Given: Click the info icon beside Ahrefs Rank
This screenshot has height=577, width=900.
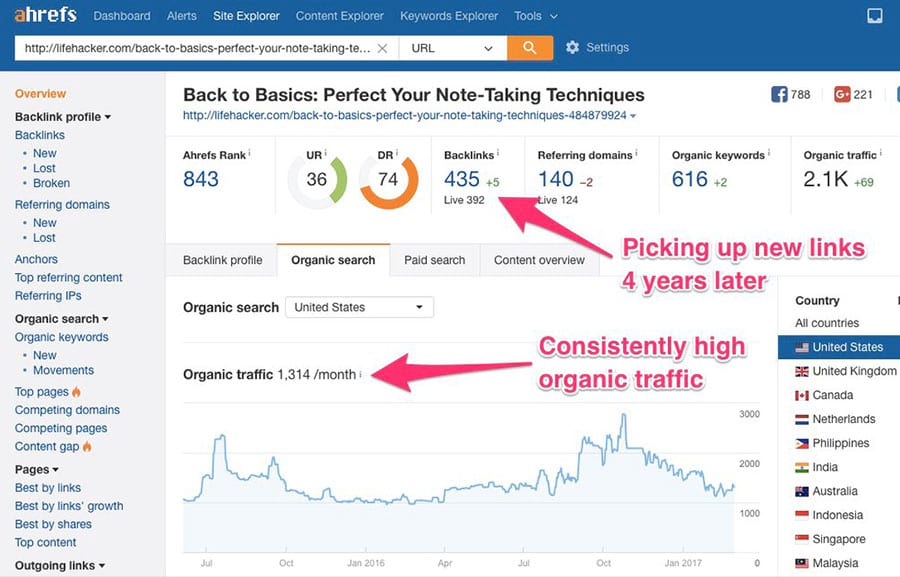Looking at the screenshot, I should [x=249, y=153].
